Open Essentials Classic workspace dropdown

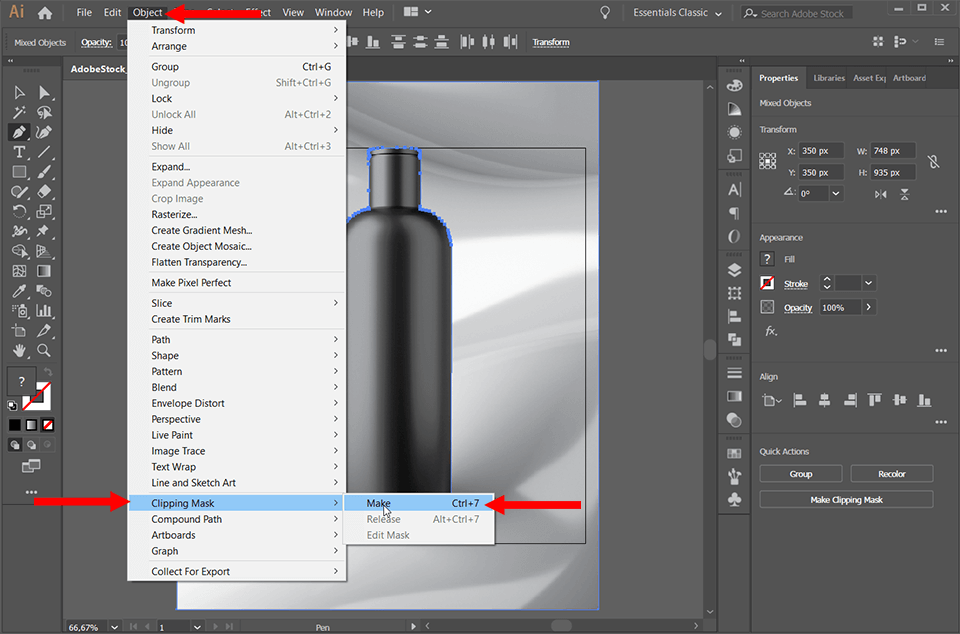[677, 12]
